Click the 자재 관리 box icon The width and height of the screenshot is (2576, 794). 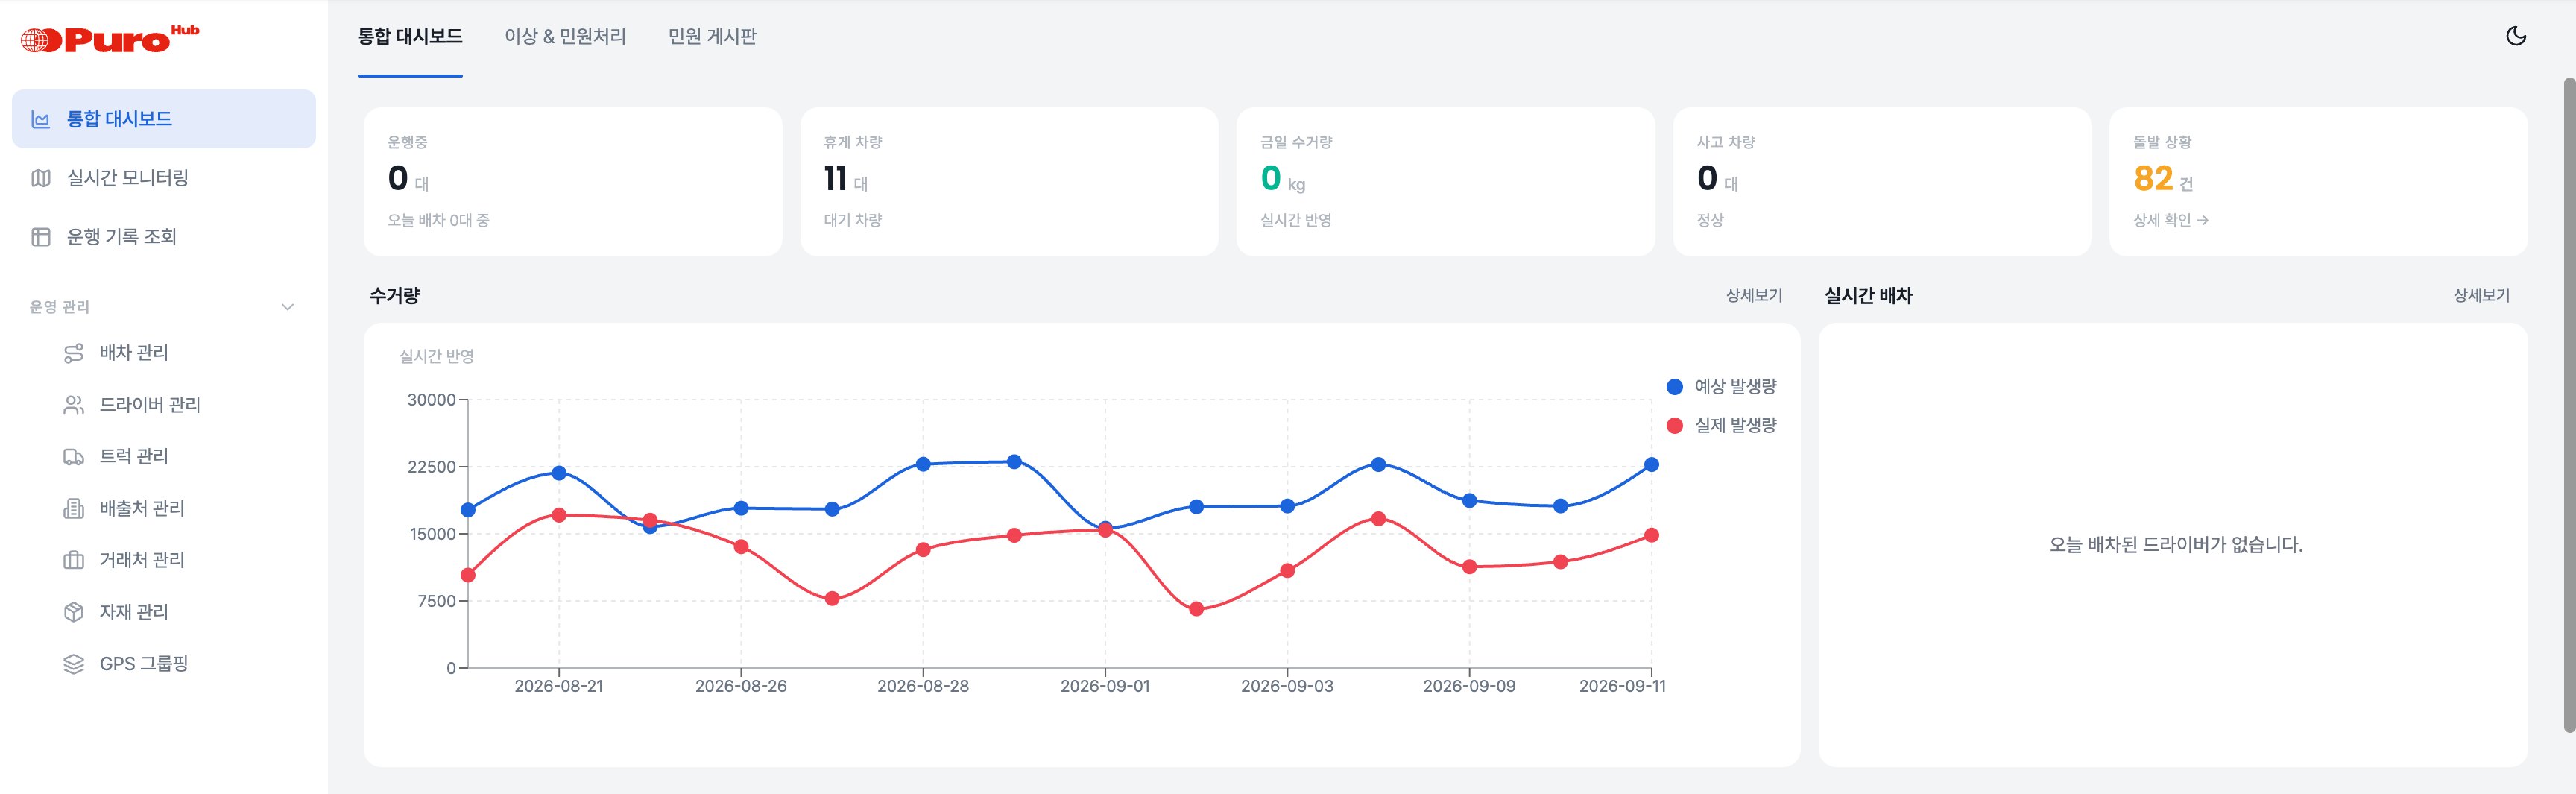pyautogui.click(x=74, y=612)
